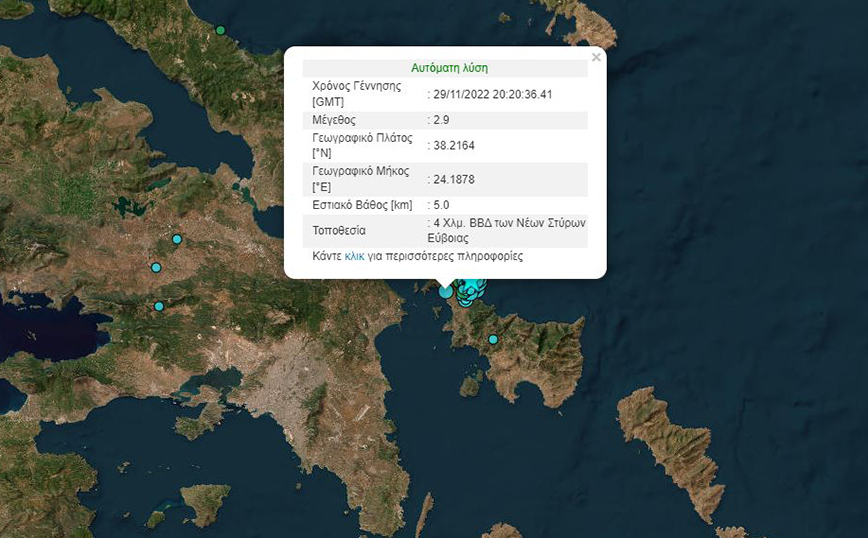Click the isolated earthquake marker in southern Evia
The width and height of the screenshot is (868, 538).
493,340
